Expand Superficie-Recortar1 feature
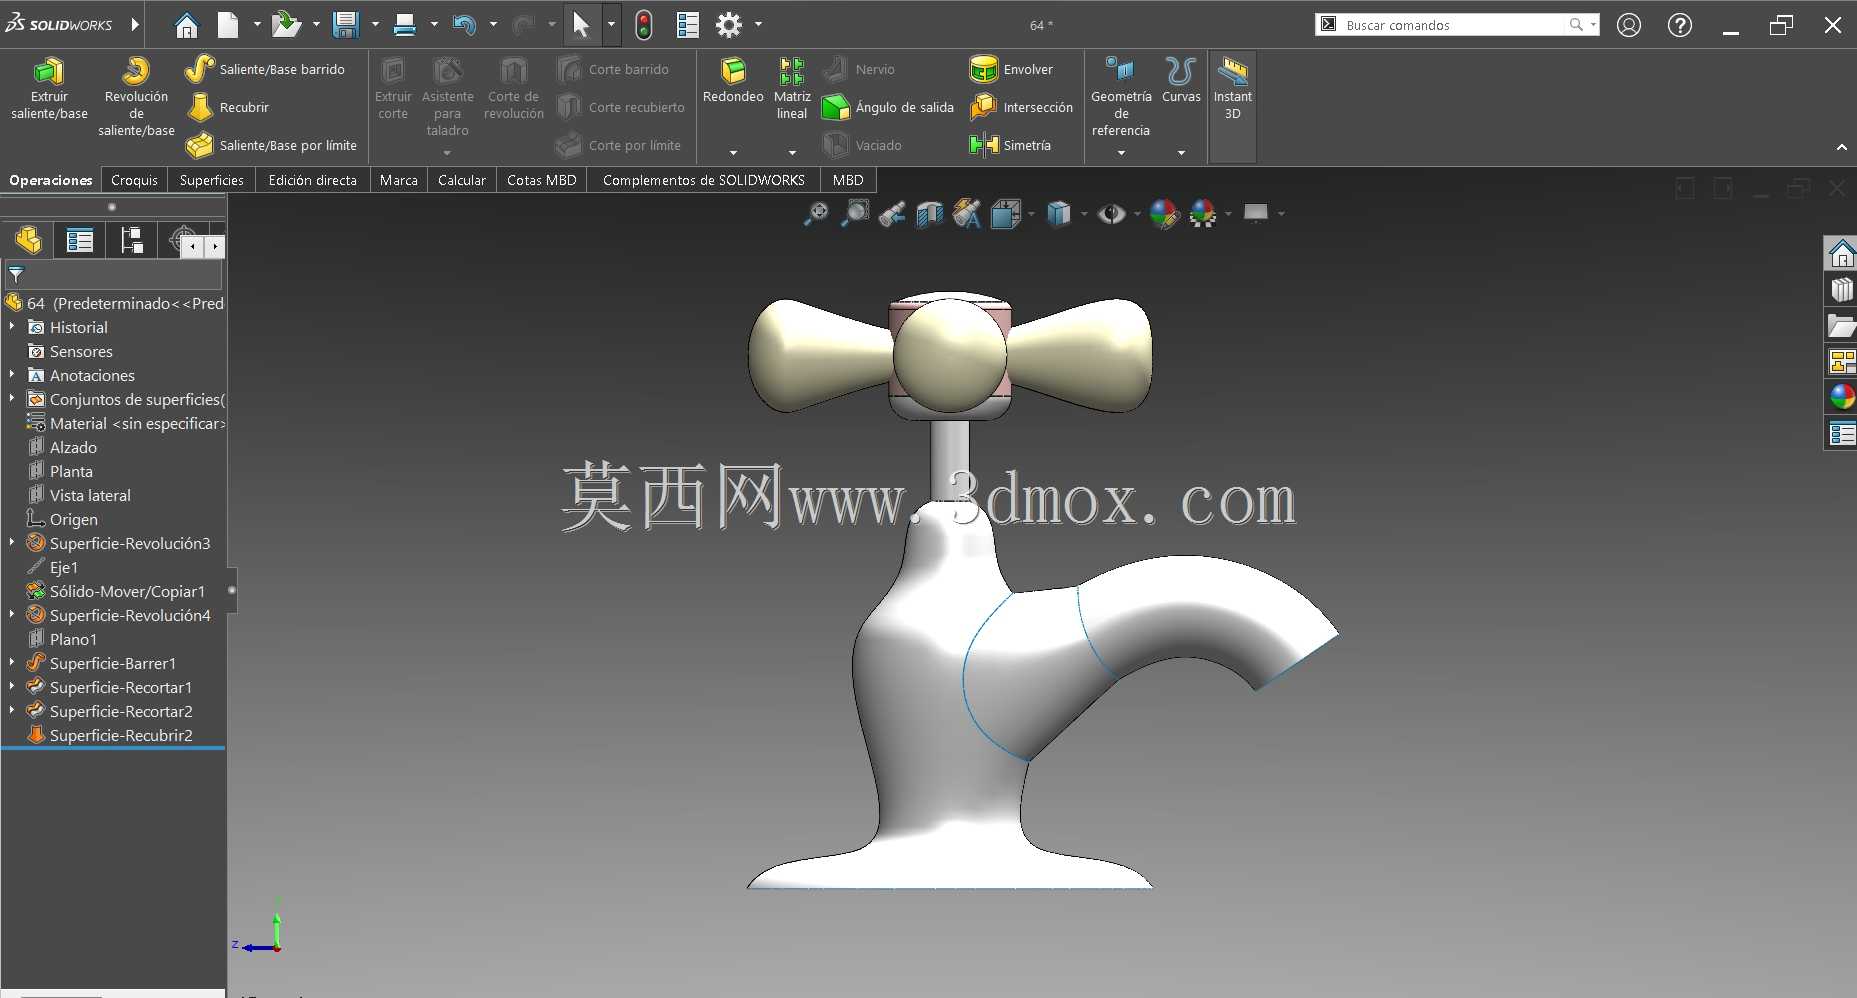The image size is (1857, 998). pyautogui.click(x=12, y=687)
